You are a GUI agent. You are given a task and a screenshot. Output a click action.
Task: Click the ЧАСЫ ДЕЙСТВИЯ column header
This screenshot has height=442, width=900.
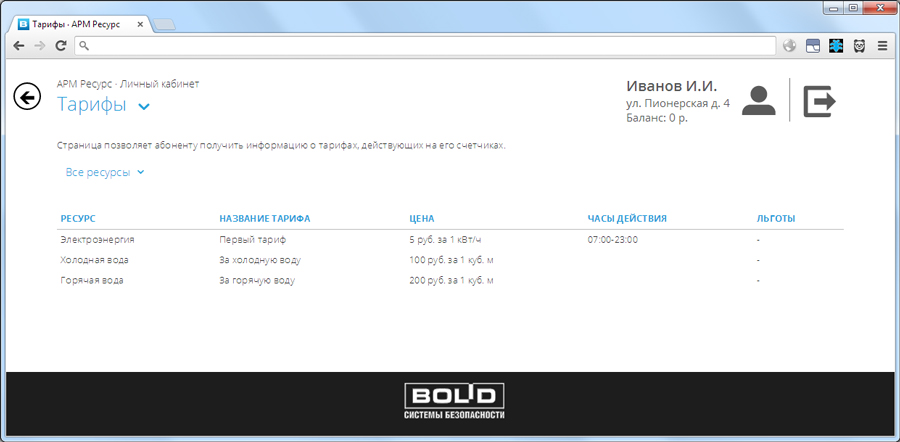pos(626,218)
